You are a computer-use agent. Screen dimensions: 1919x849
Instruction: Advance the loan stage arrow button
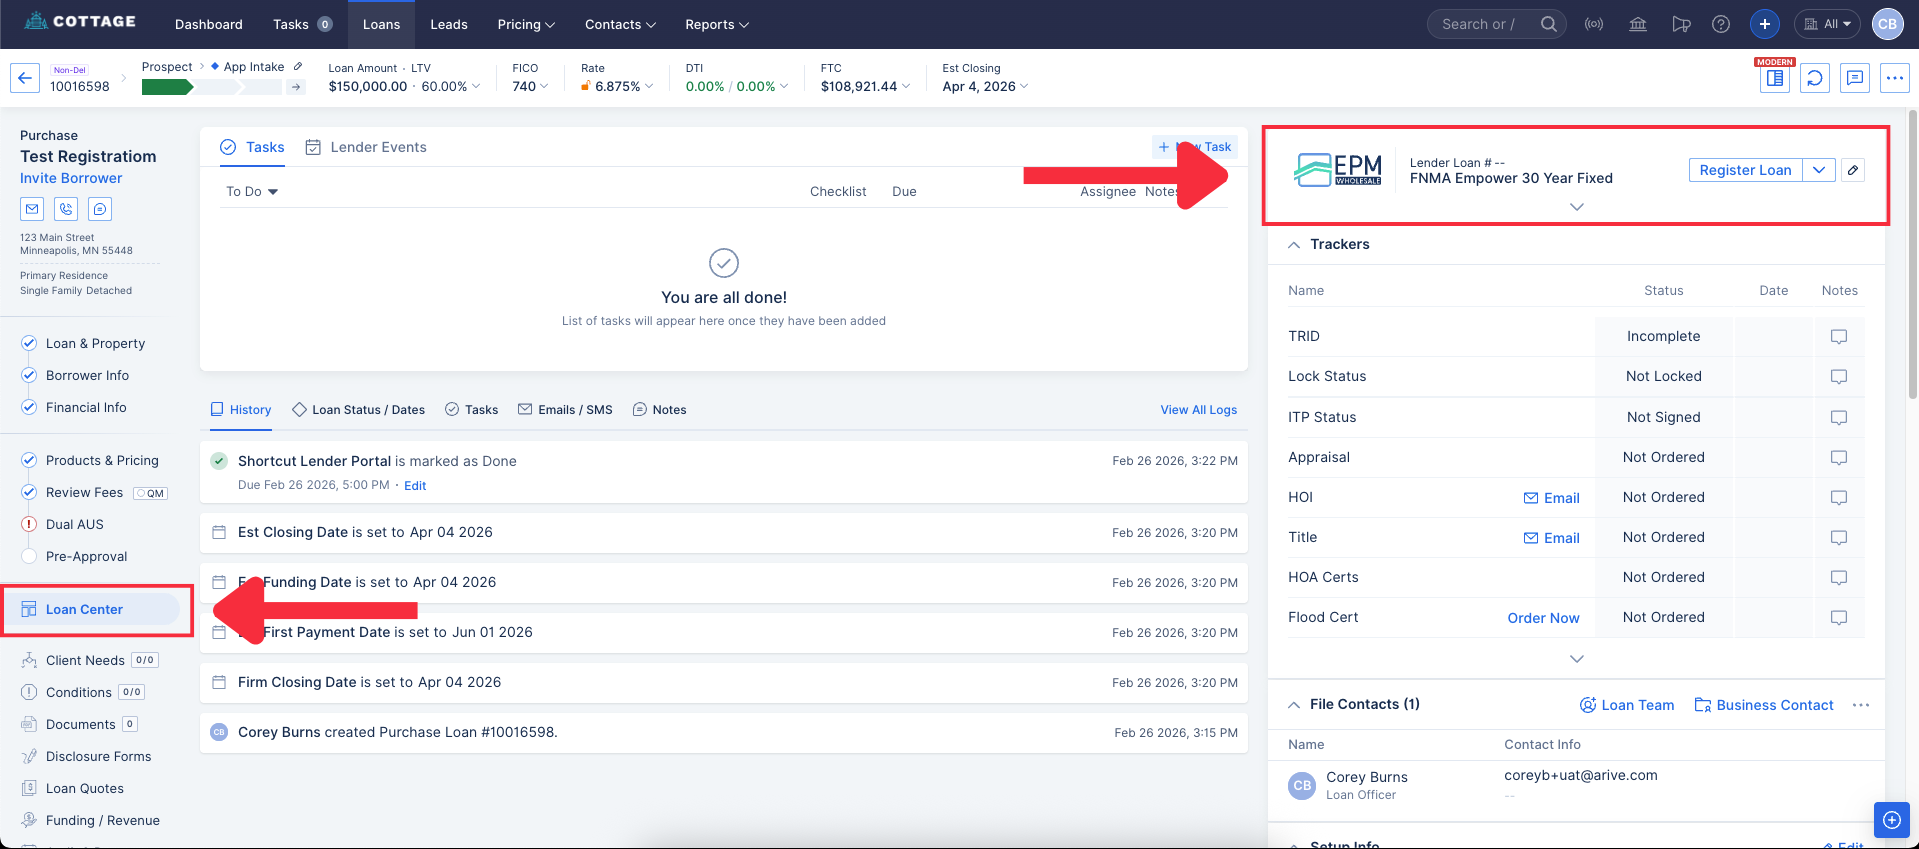(x=296, y=87)
